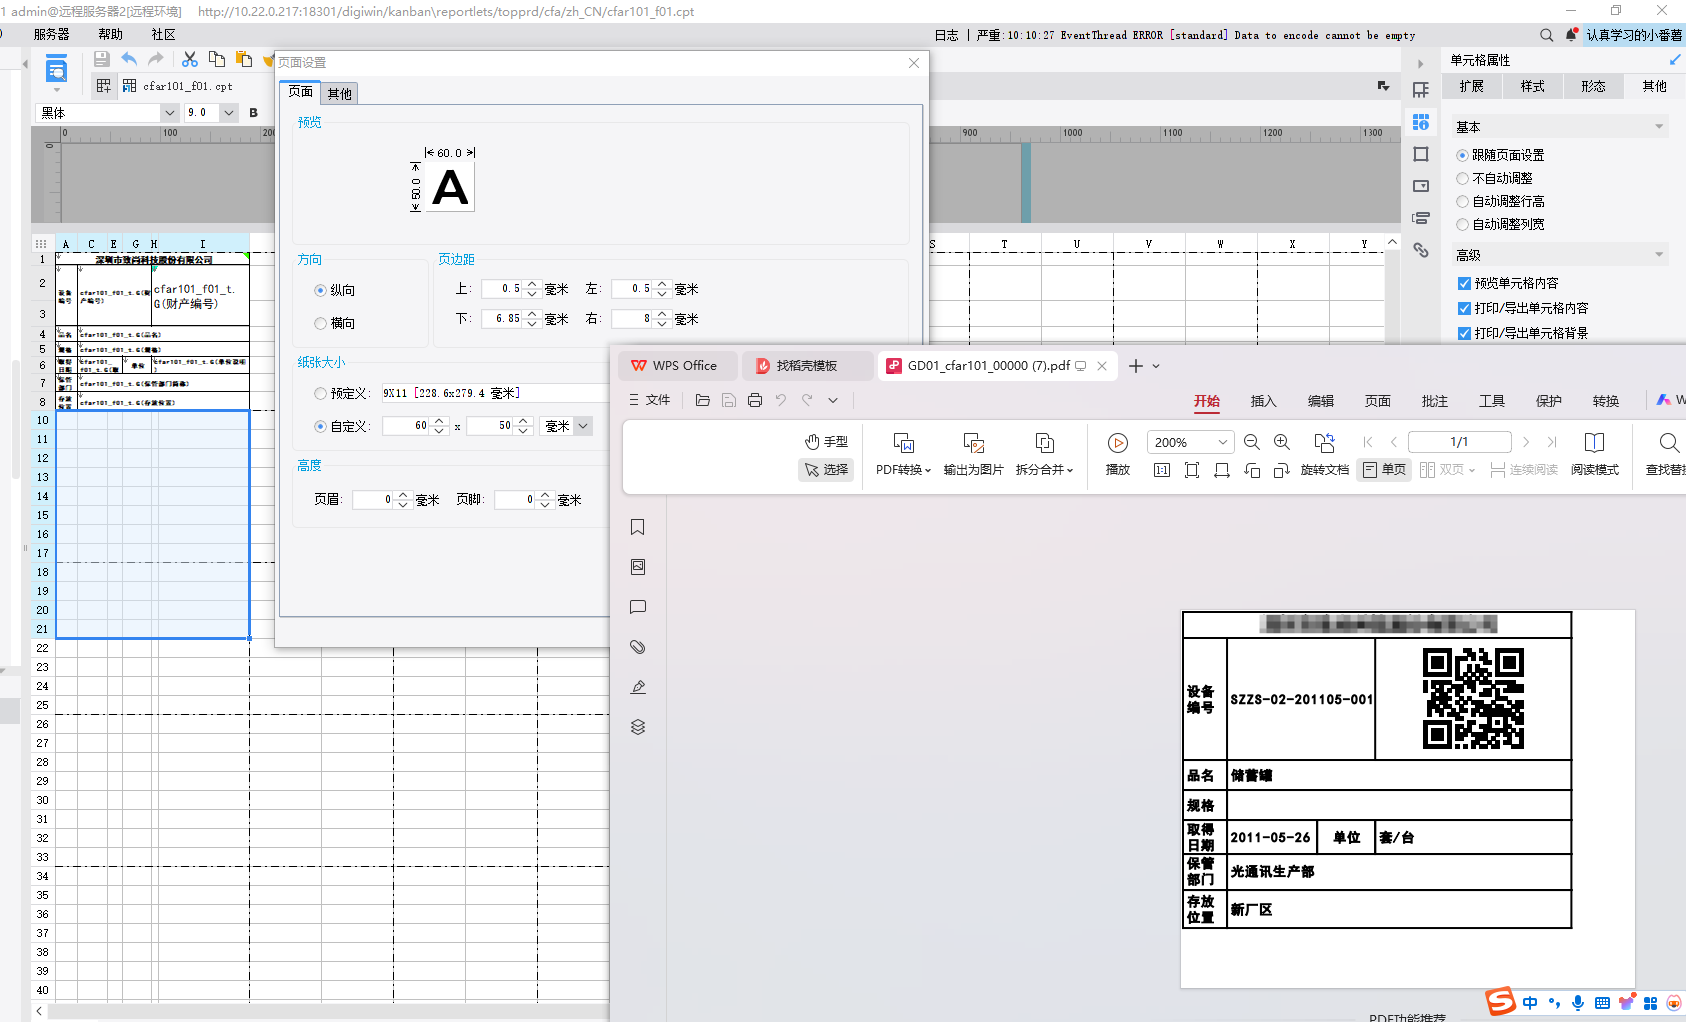Click the scissors cut icon

(x=189, y=60)
